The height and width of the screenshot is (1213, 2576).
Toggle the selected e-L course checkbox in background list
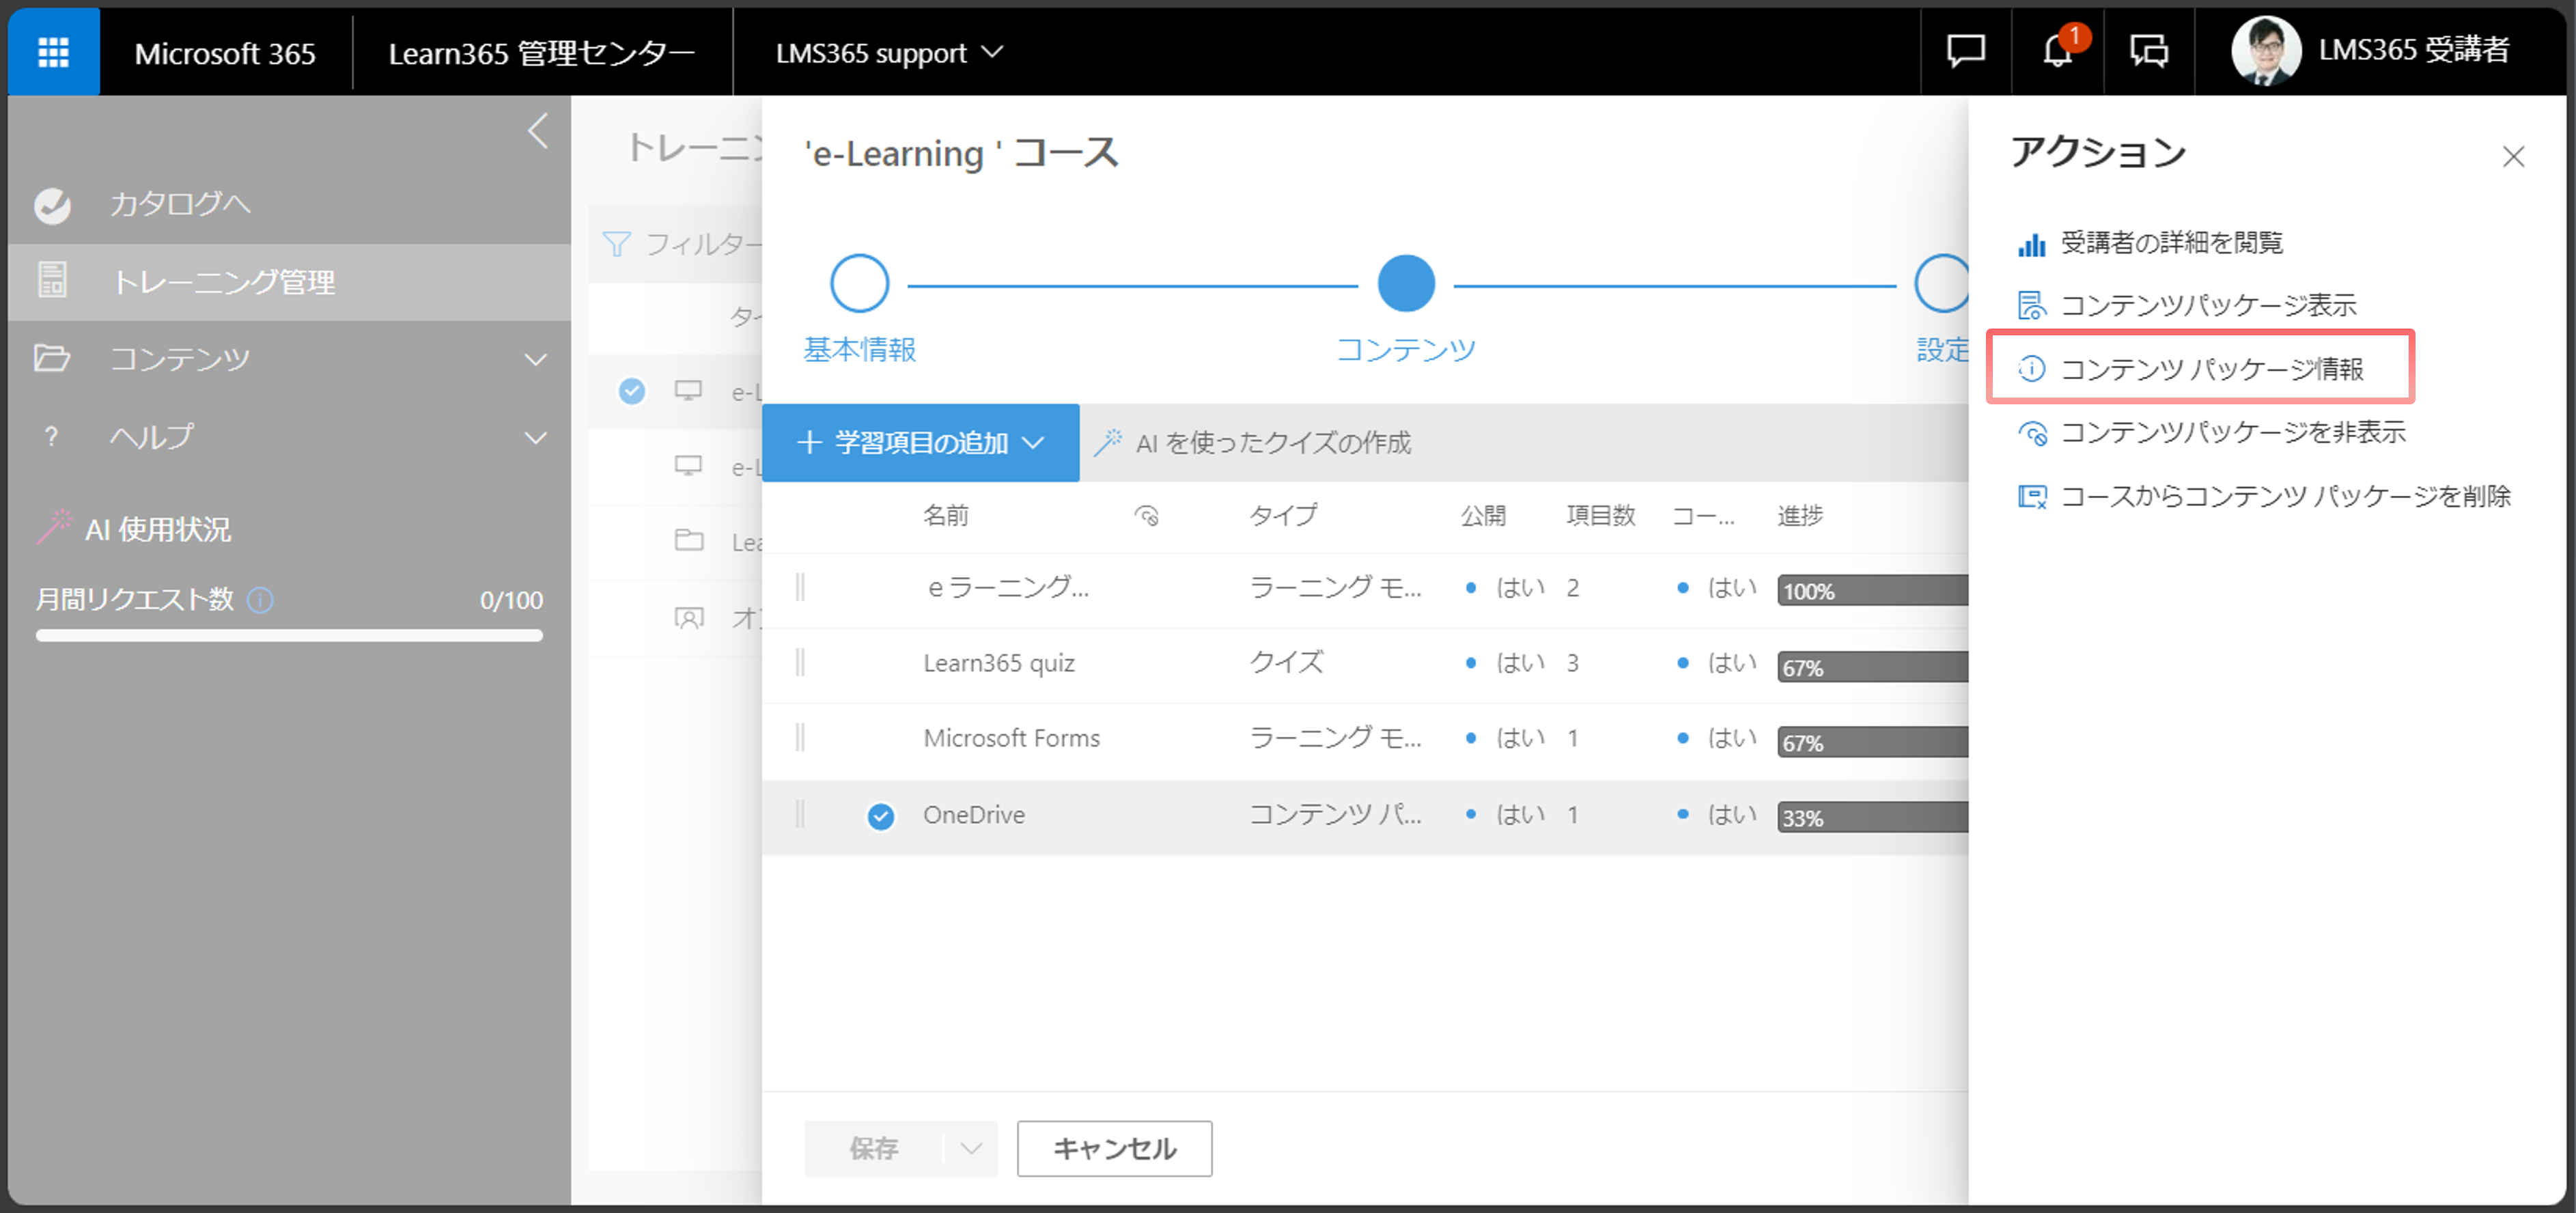[x=632, y=391]
